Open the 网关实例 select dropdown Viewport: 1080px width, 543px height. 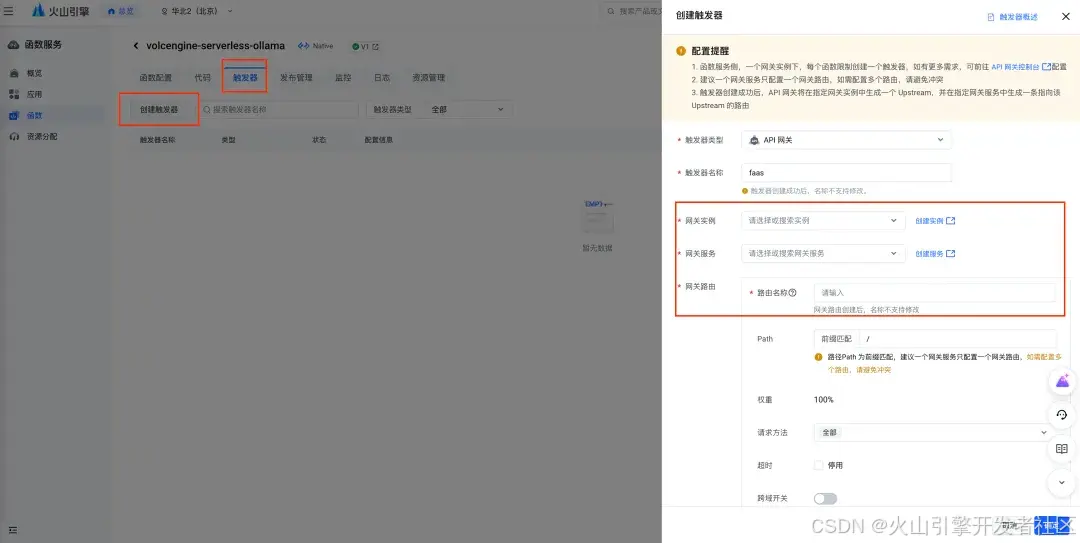pos(823,221)
